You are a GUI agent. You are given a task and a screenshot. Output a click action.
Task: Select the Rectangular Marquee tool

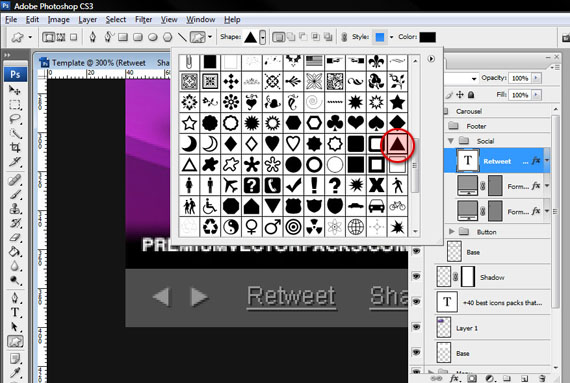click(15, 105)
